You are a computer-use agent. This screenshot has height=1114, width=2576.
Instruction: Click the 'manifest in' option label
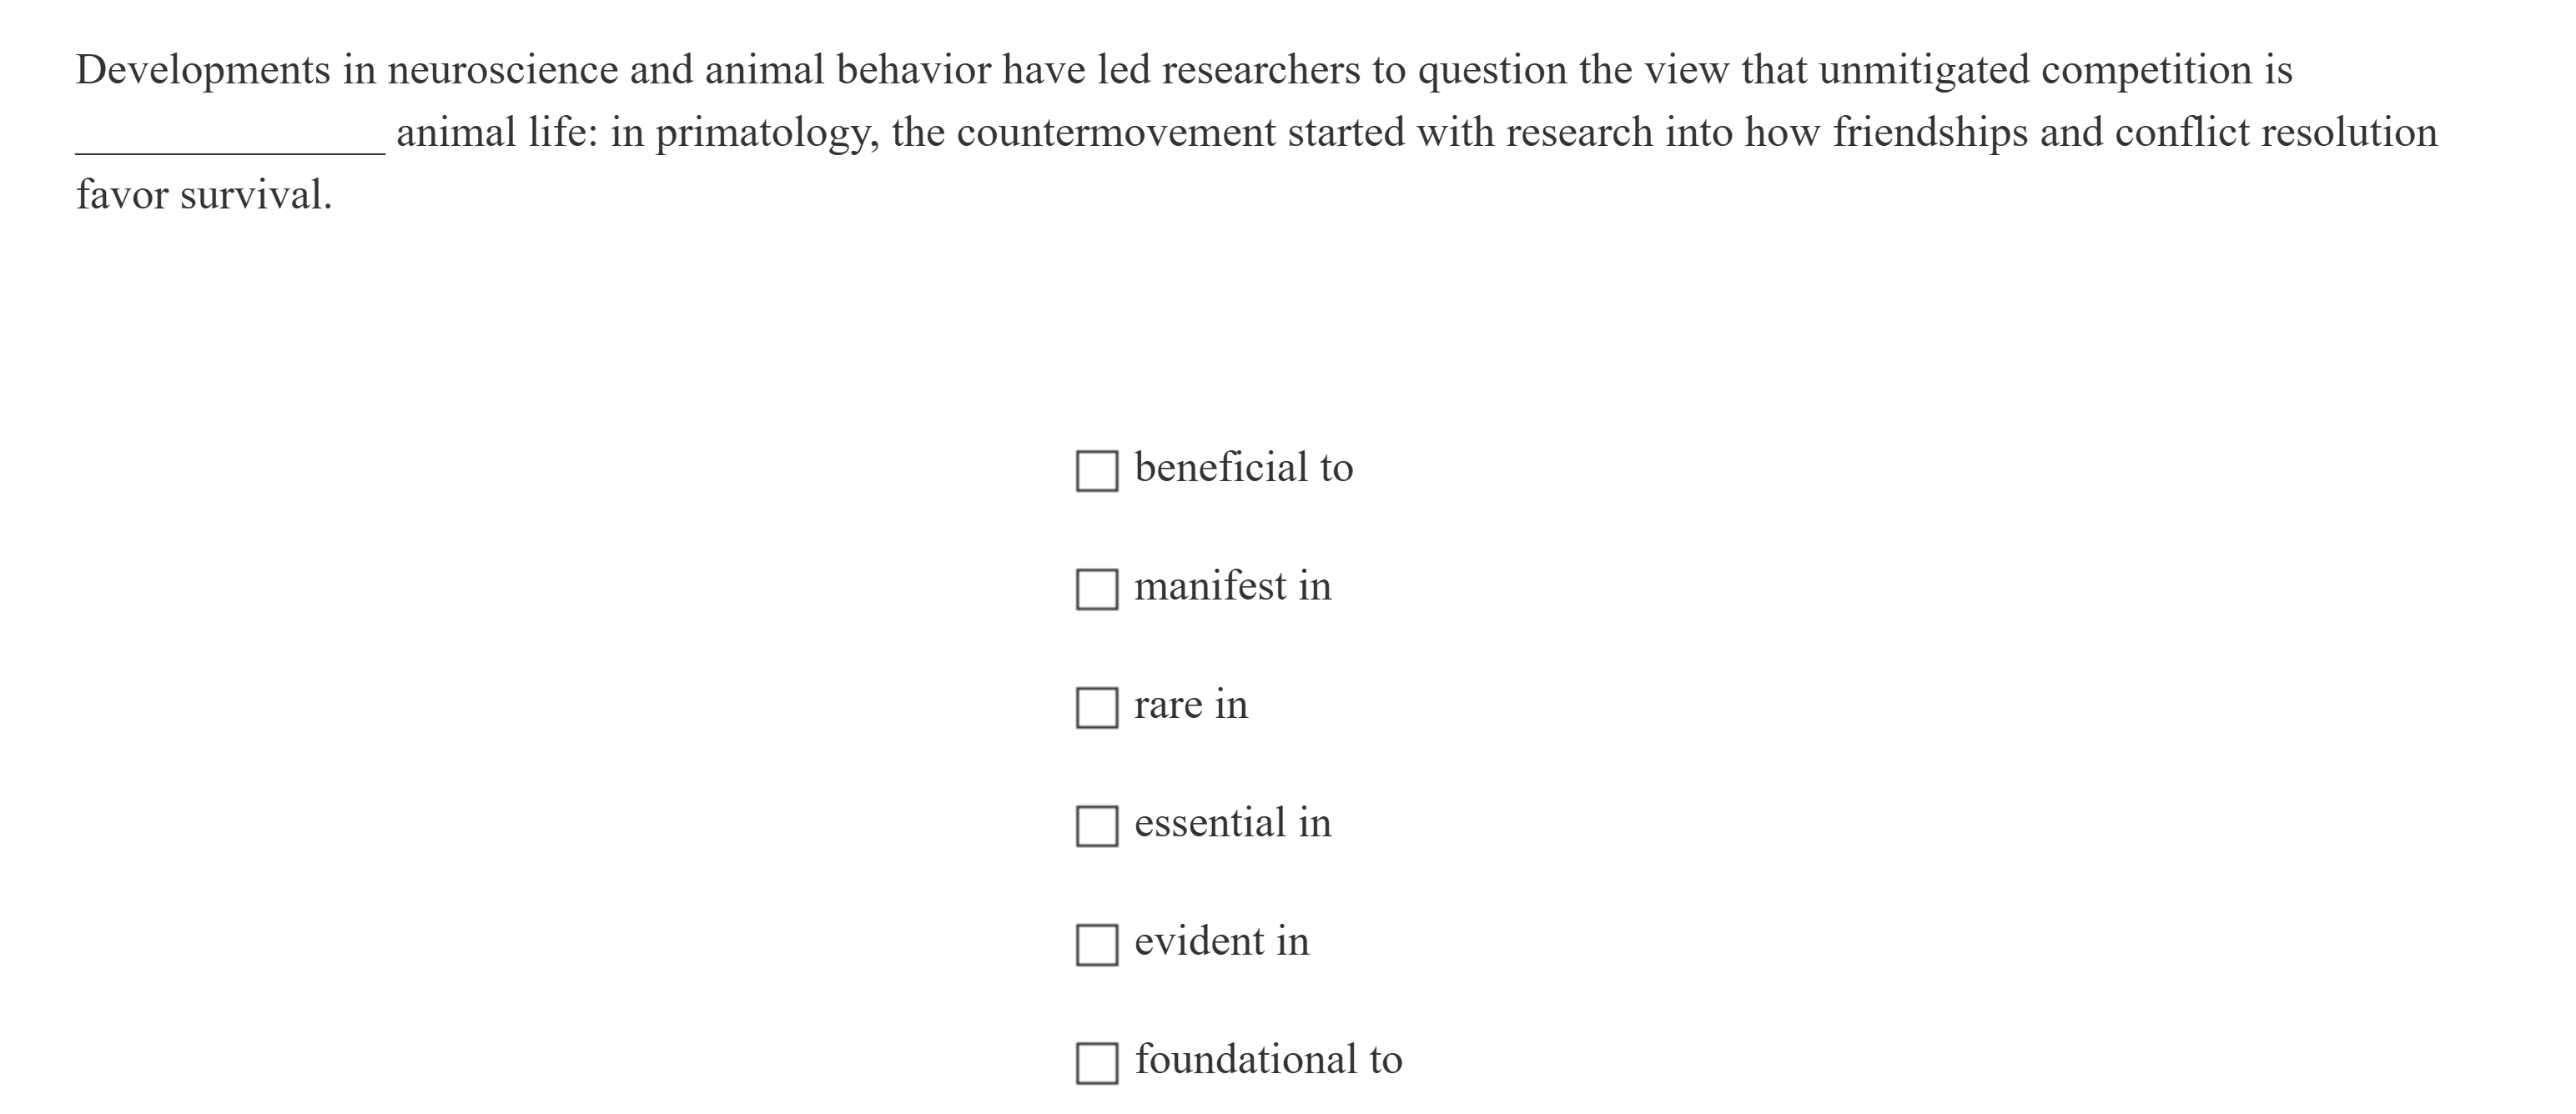click(x=1232, y=585)
